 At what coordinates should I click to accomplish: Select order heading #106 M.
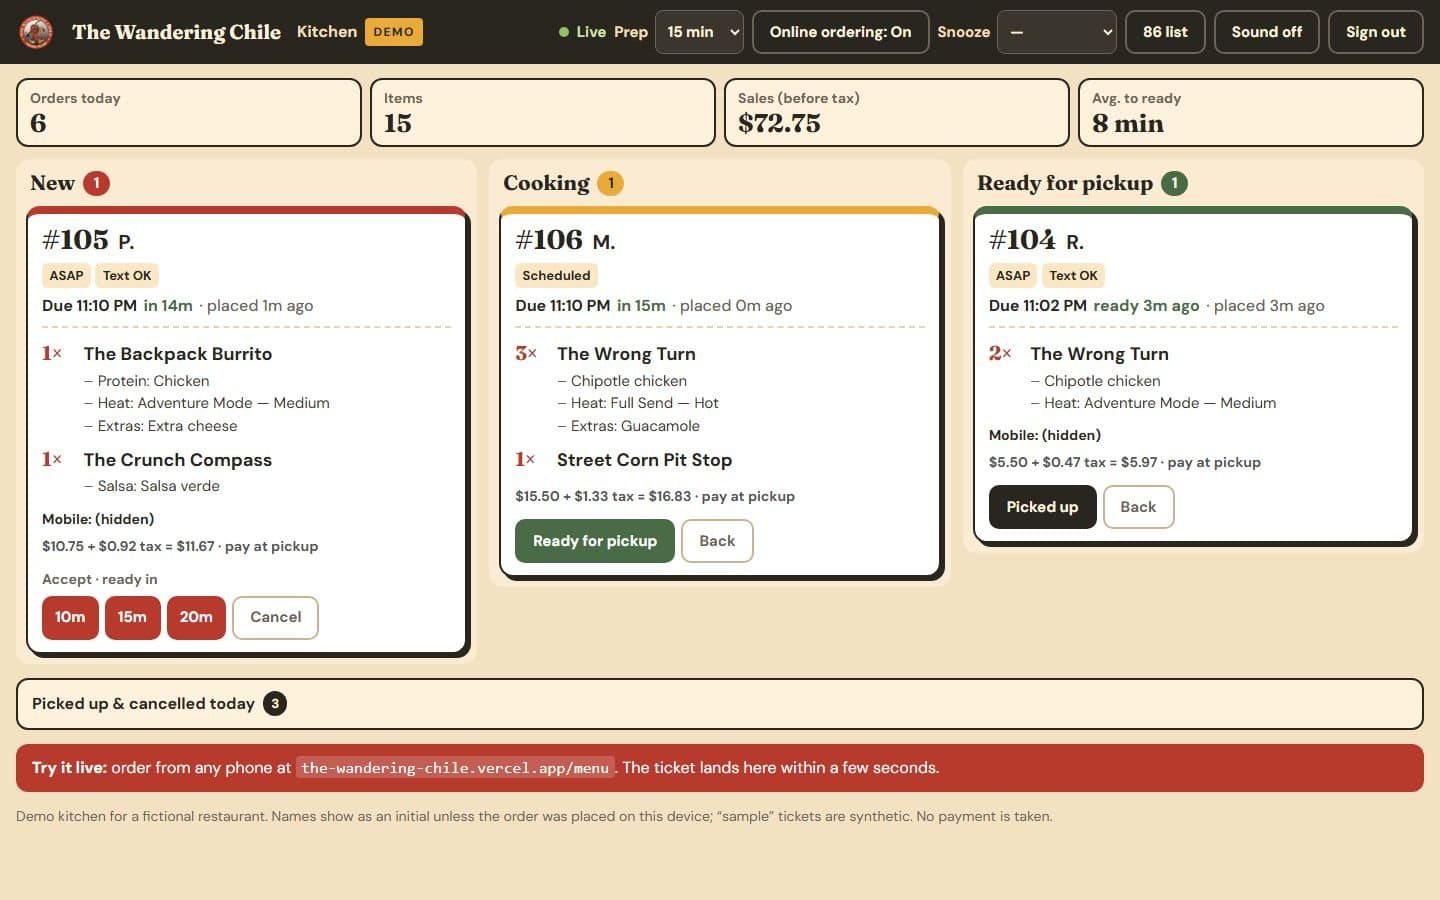click(565, 240)
